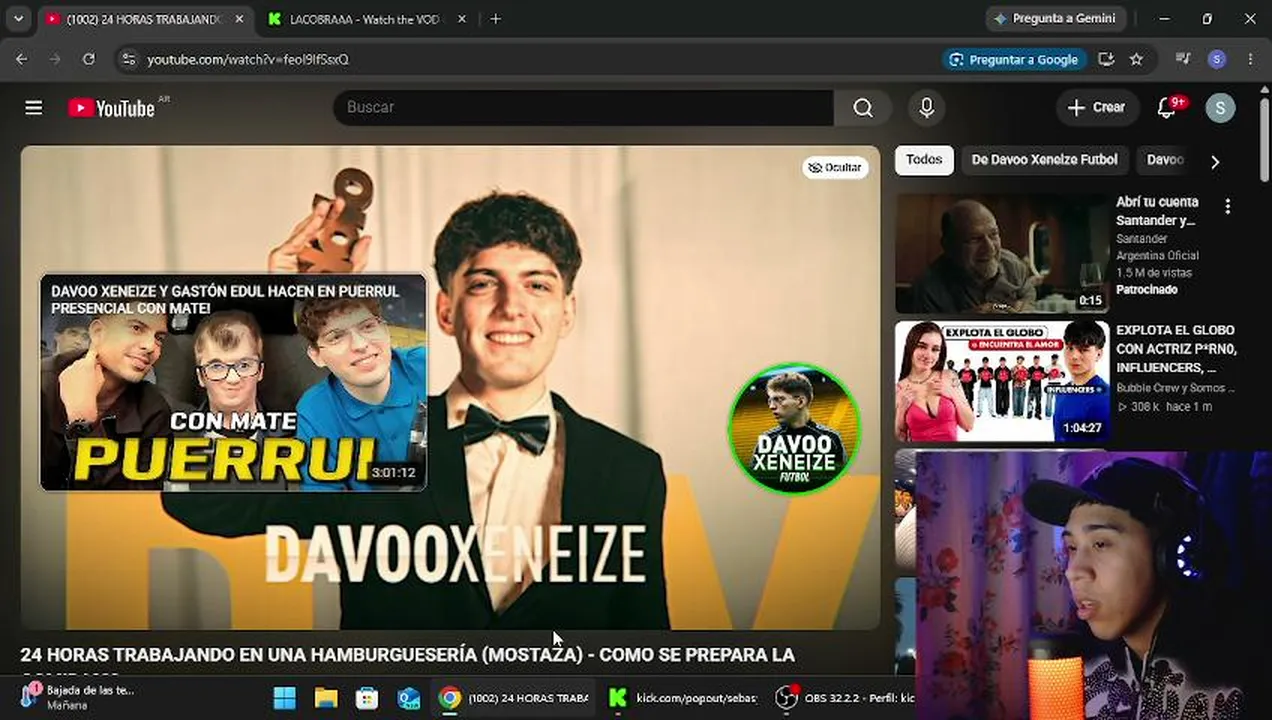Open weather widget Bajada de las temperaturas

coord(77,697)
